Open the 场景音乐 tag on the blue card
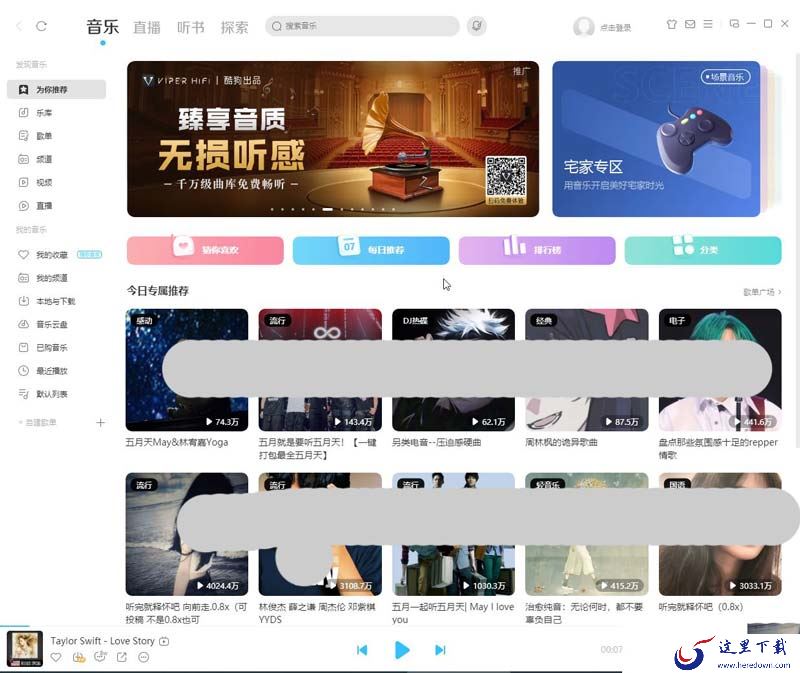This screenshot has width=800, height=673. click(725, 77)
